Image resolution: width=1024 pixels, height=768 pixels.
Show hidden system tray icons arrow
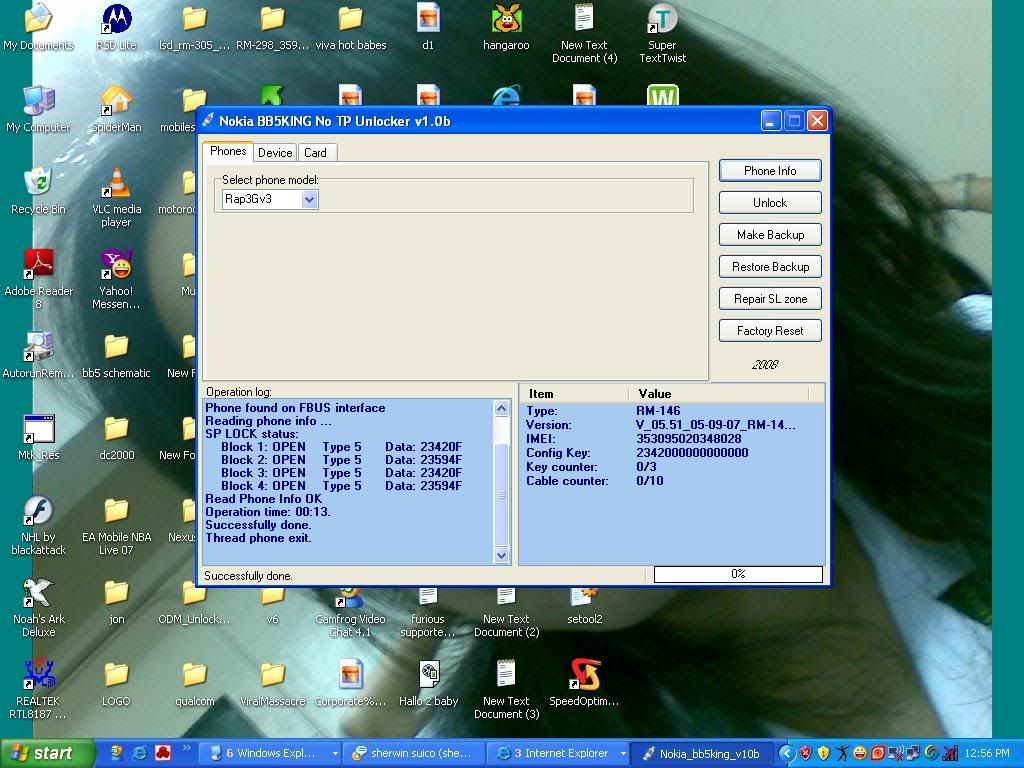[x=786, y=754]
